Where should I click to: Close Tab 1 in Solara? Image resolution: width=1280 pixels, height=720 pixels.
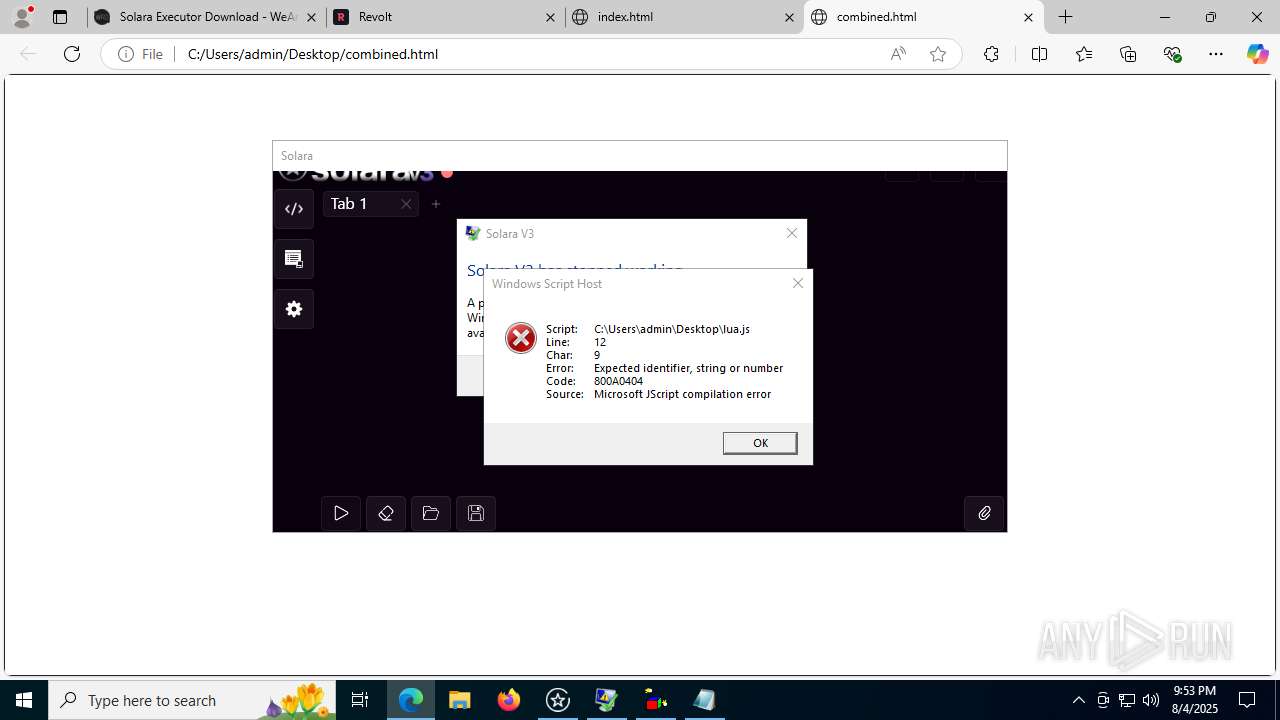pos(406,204)
